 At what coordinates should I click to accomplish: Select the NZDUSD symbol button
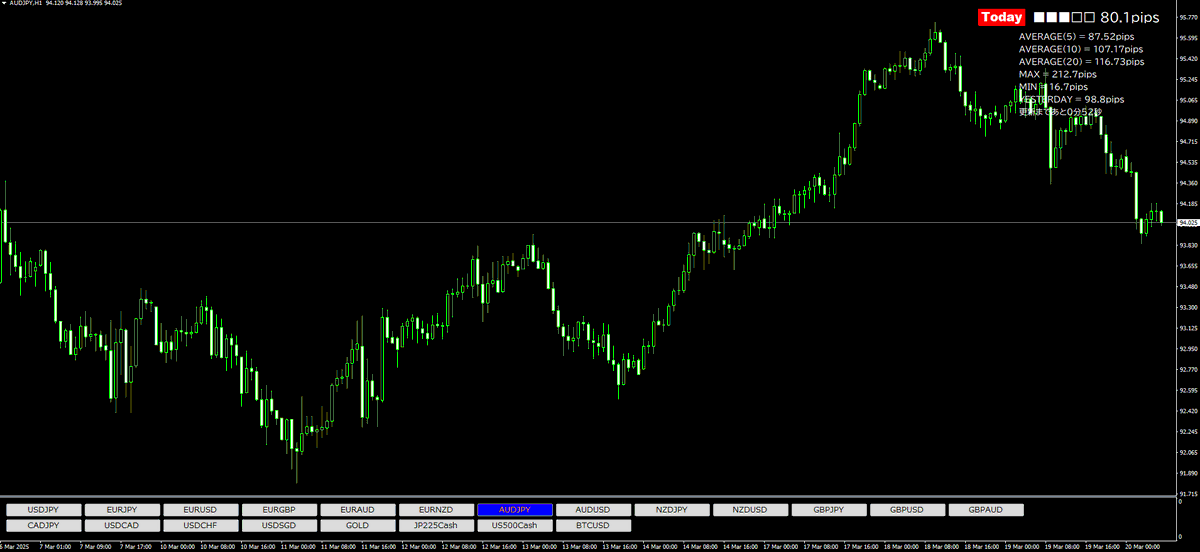pyautogui.click(x=750, y=509)
